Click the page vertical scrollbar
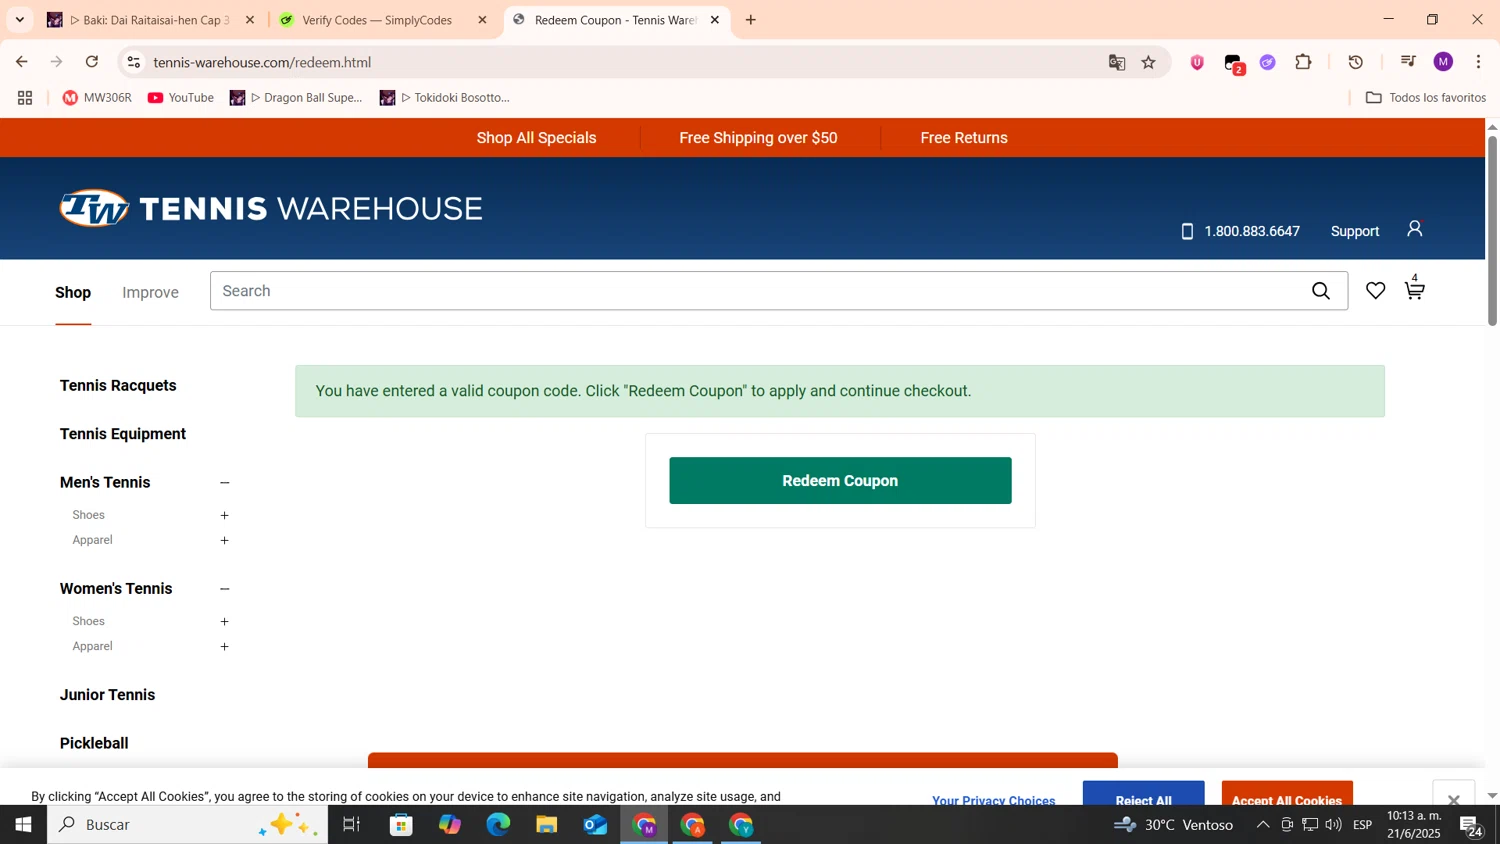Image resolution: width=1500 pixels, height=844 pixels. [x=1492, y=231]
